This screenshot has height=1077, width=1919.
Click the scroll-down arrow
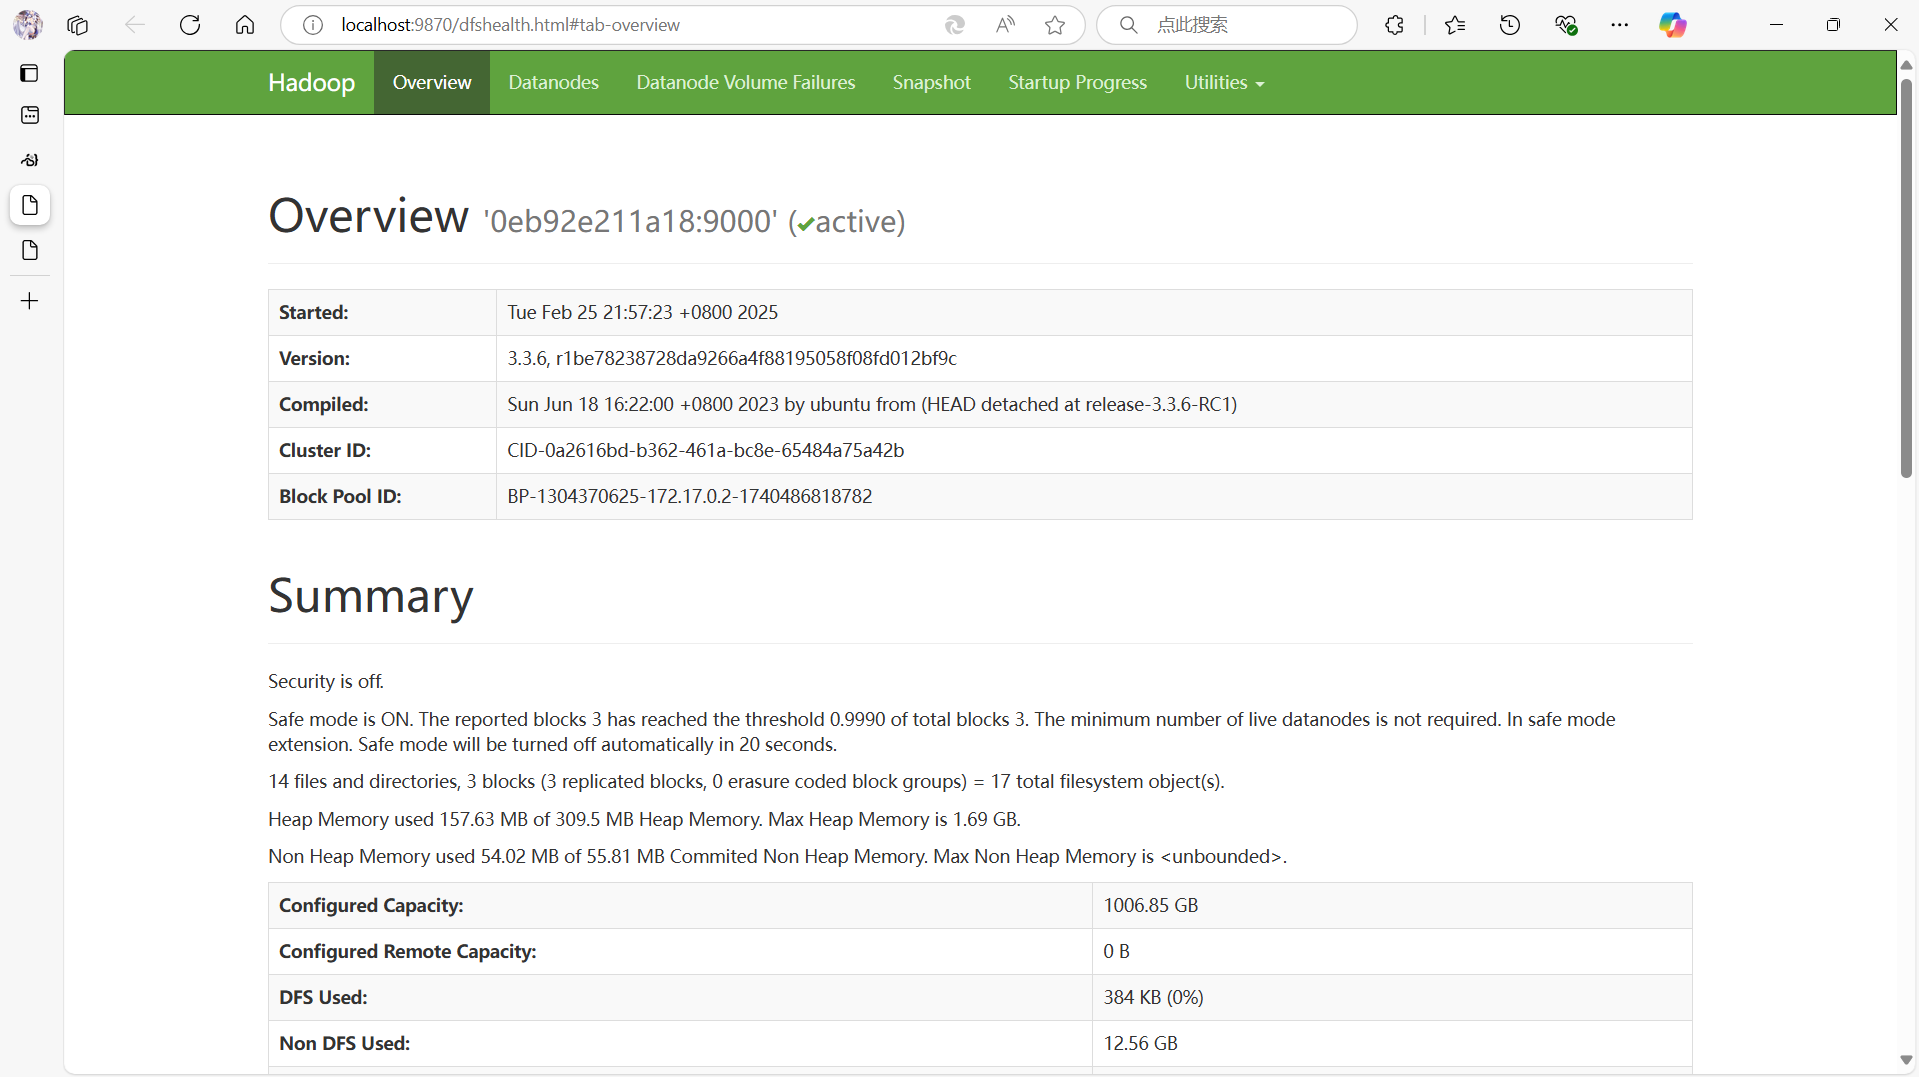[1906, 1060]
